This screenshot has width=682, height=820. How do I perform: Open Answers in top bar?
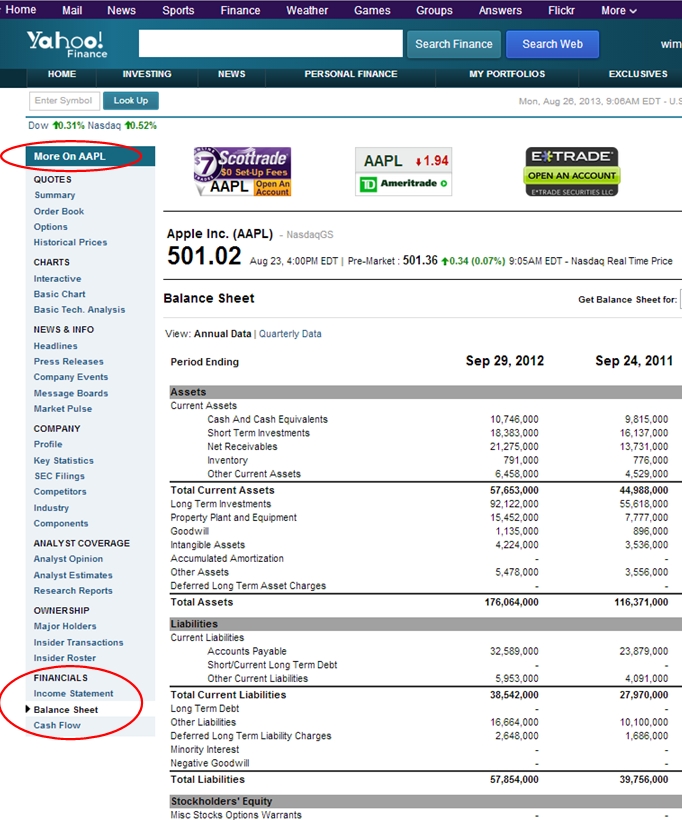tap(500, 10)
